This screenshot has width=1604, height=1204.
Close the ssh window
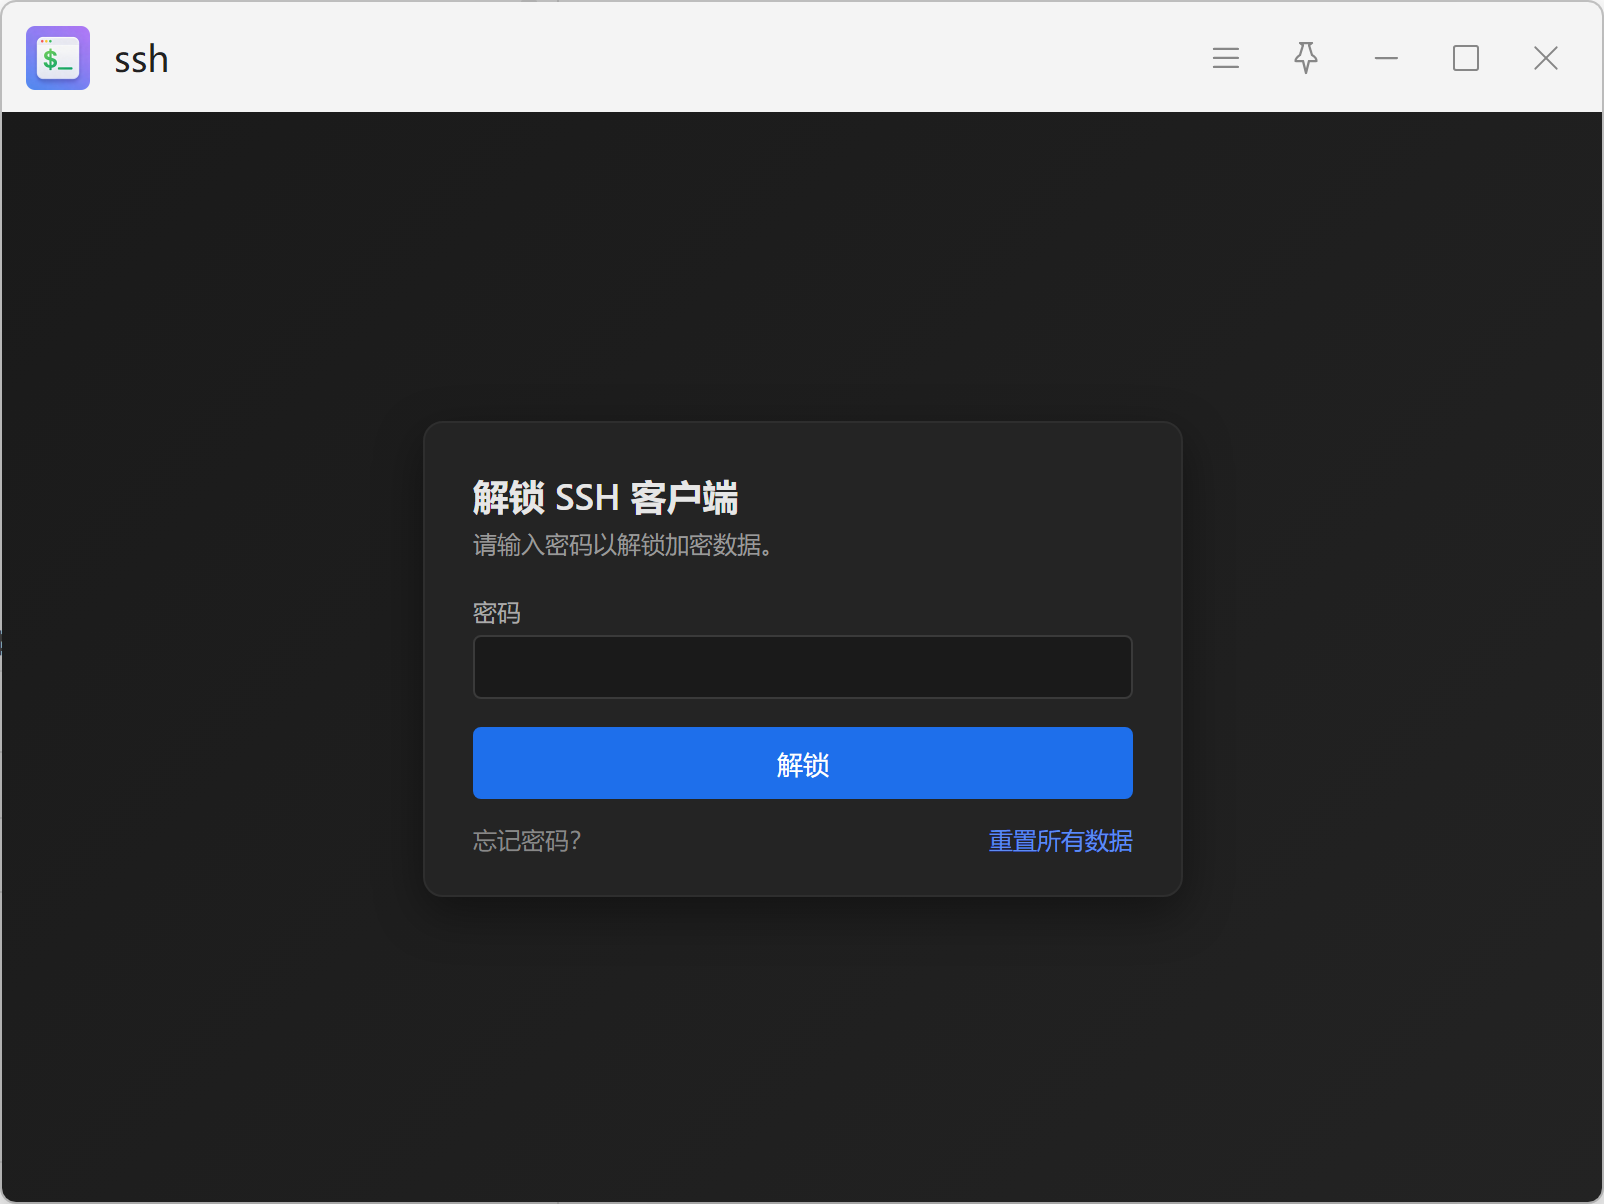coord(1546,58)
